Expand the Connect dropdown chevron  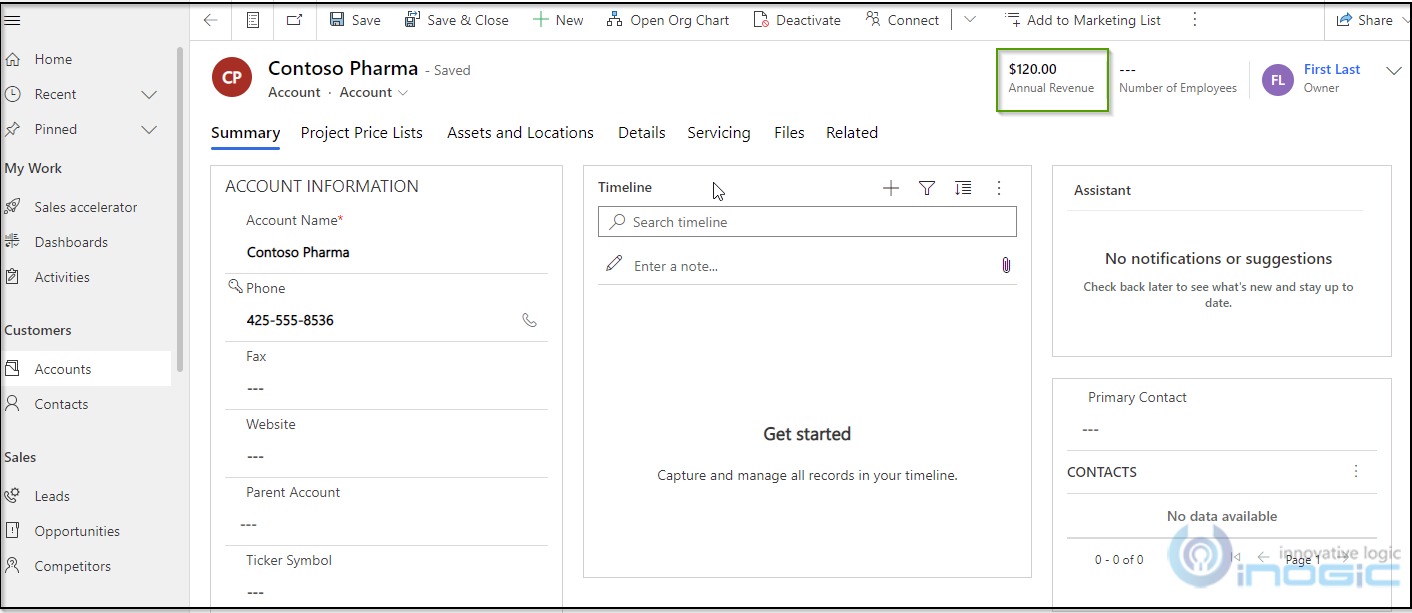pyautogui.click(x=970, y=20)
